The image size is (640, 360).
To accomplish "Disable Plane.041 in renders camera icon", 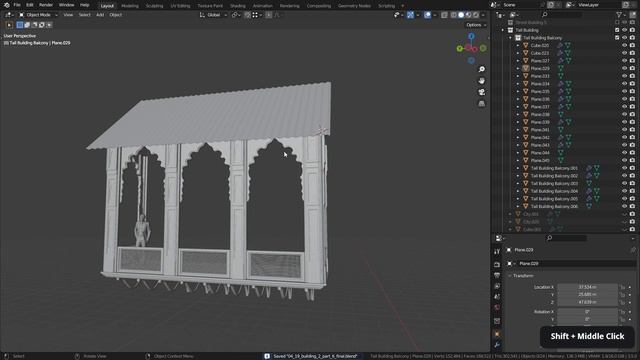I will tap(632, 129).
